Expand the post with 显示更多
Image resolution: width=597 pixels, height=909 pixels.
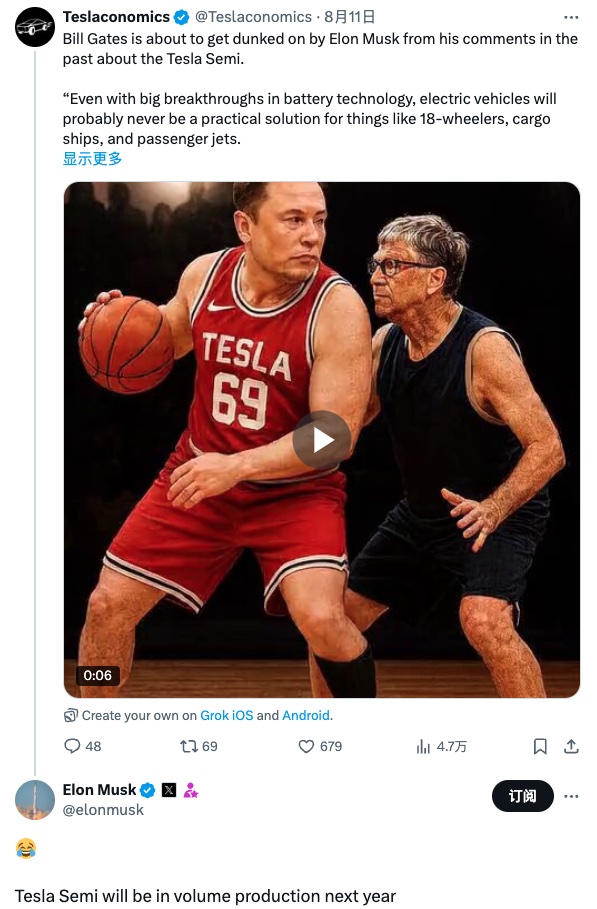(x=92, y=159)
